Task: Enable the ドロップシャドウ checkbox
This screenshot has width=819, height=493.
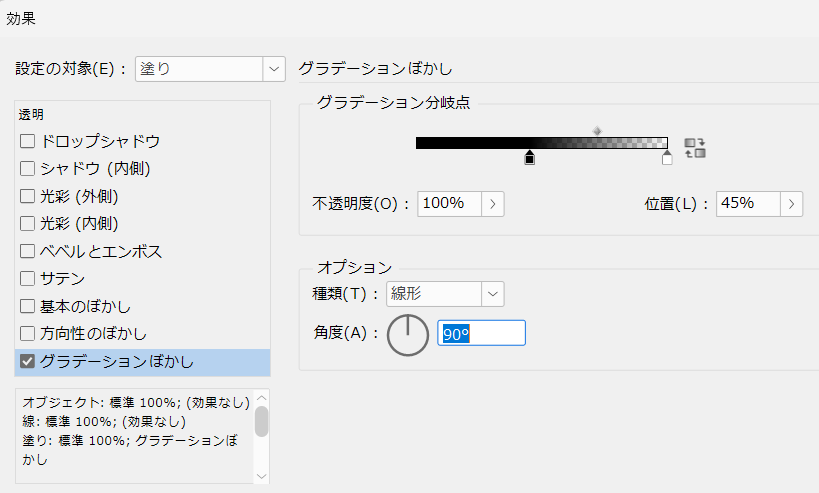Action: (28, 142)
